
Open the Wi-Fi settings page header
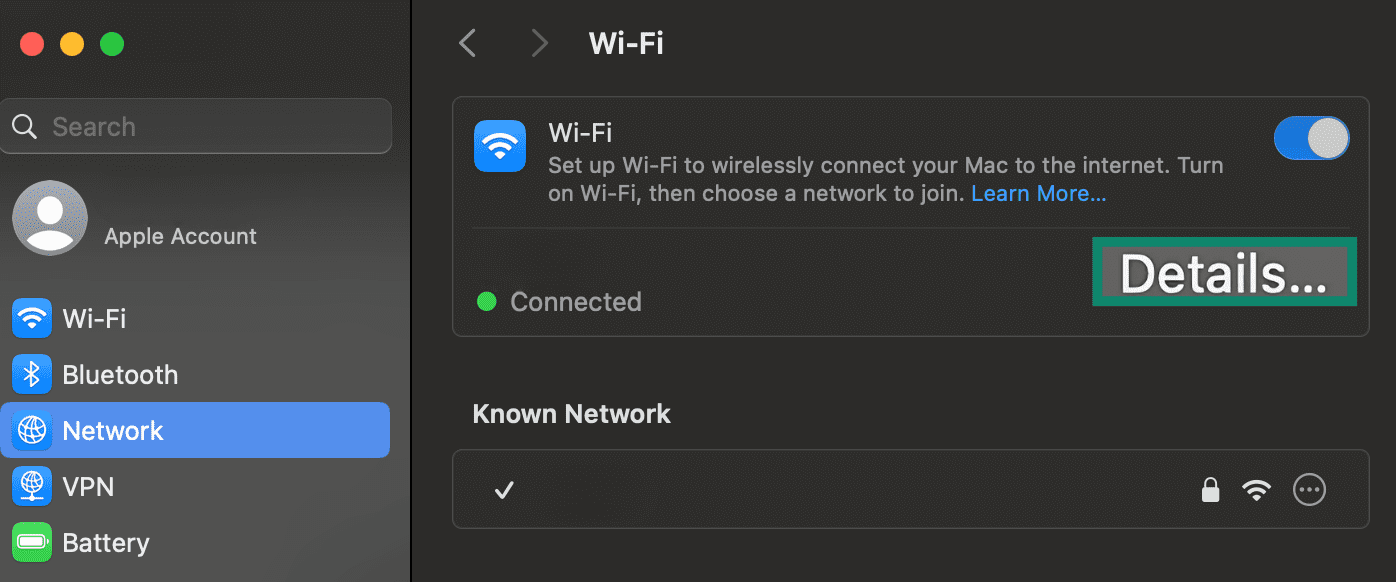626,43
